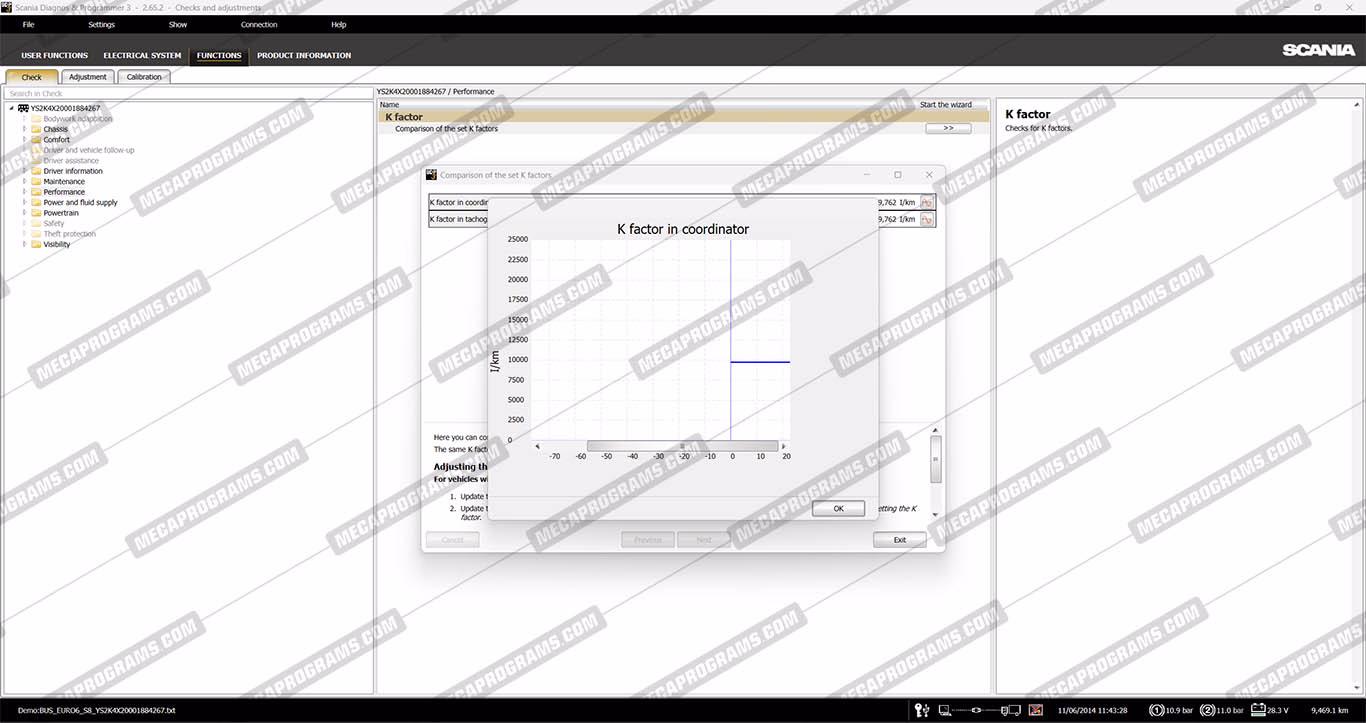Screen dimensions: 1366x723
Task: Click the Scania app icon in title bar
Action: point(6,7)
